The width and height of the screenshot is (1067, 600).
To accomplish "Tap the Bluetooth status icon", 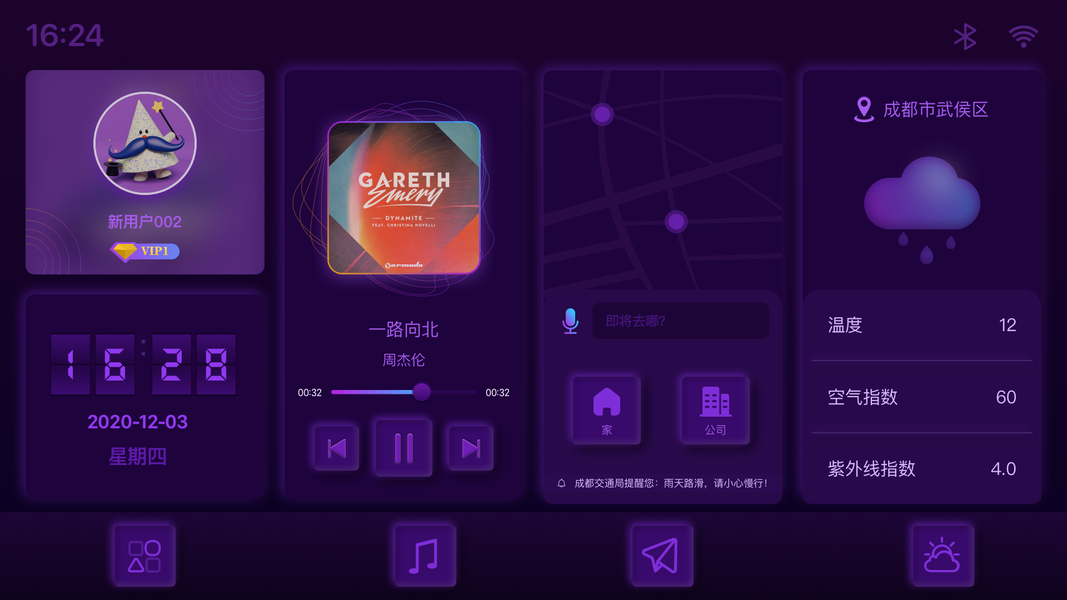I will tap(965, 36).
